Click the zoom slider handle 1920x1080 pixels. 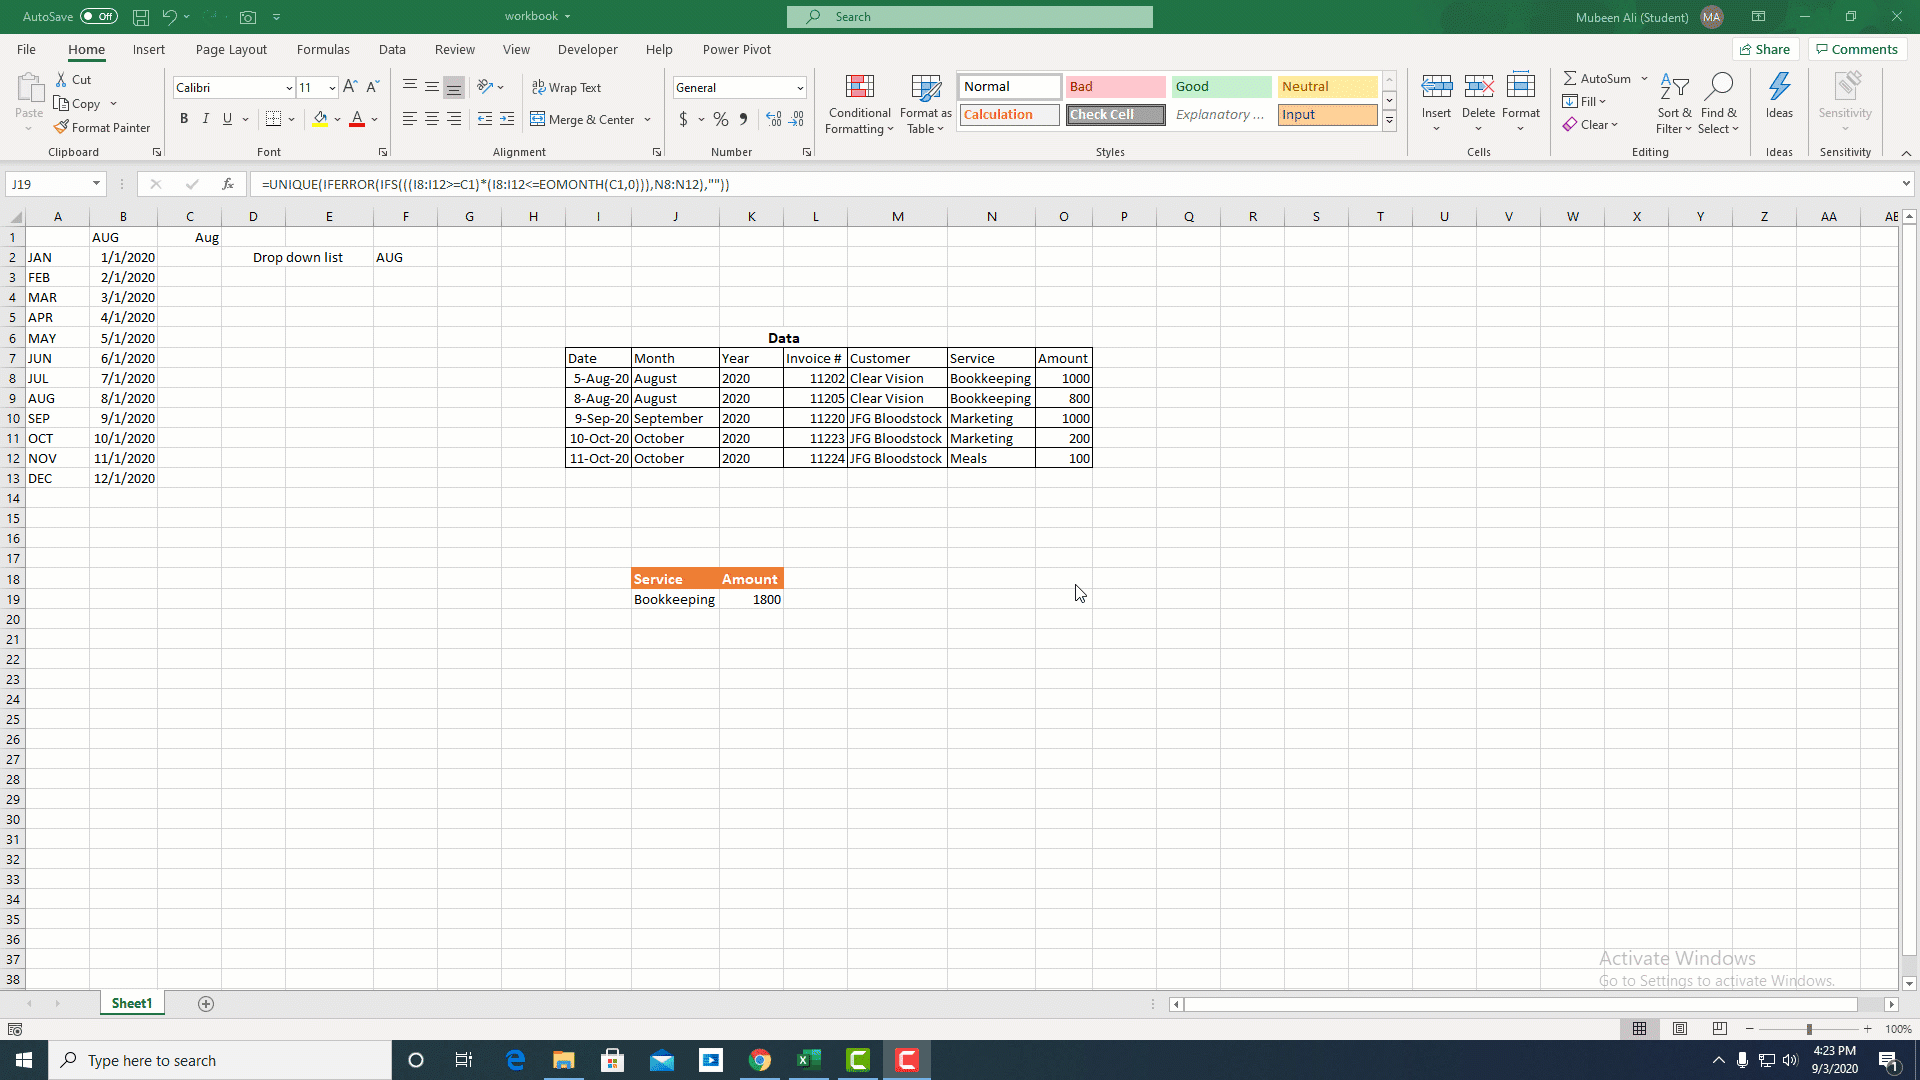pyautogui.click(x=1808, y=1029)
